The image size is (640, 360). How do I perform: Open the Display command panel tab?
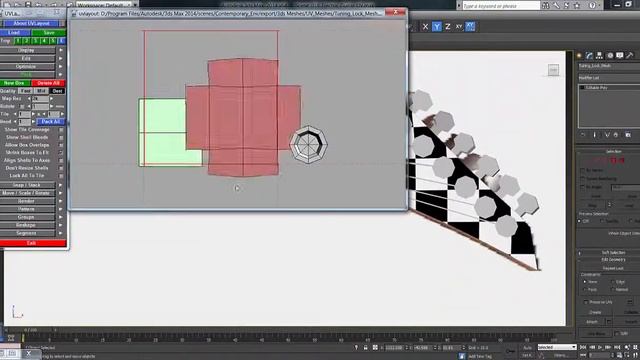(620, 56)
